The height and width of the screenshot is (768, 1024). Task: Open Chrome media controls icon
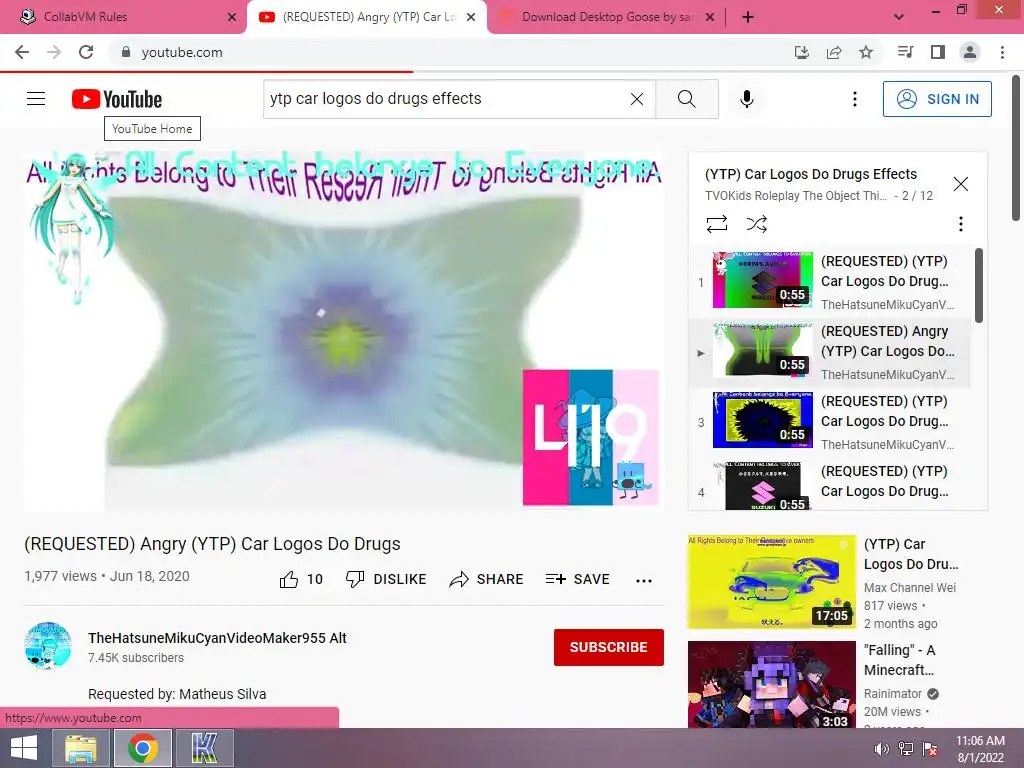tap(906, 52)
